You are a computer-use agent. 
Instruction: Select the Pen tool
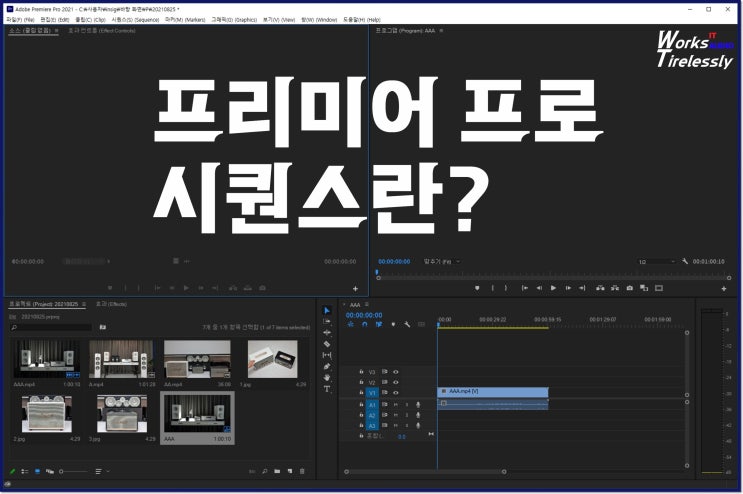click(x=327, y=366)
